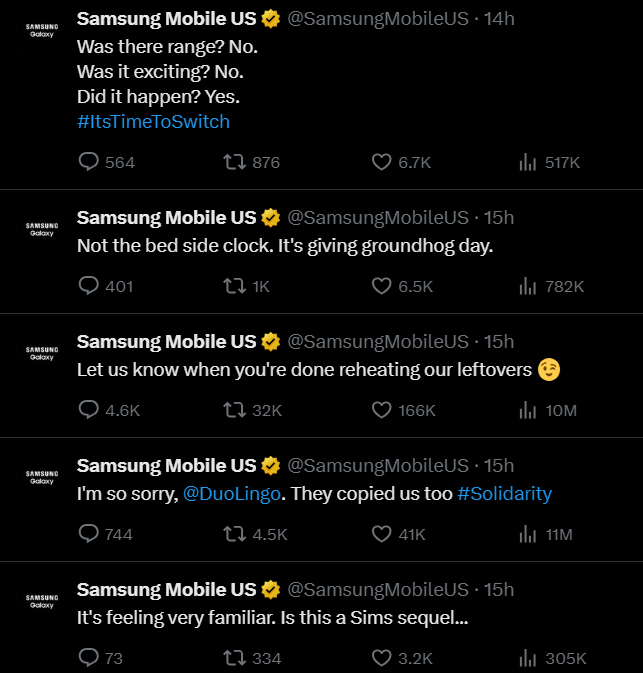The image size is (643, 673).
Task: Retweet the 'Was there range?' tweet
Action: click(x=234, y=162)
